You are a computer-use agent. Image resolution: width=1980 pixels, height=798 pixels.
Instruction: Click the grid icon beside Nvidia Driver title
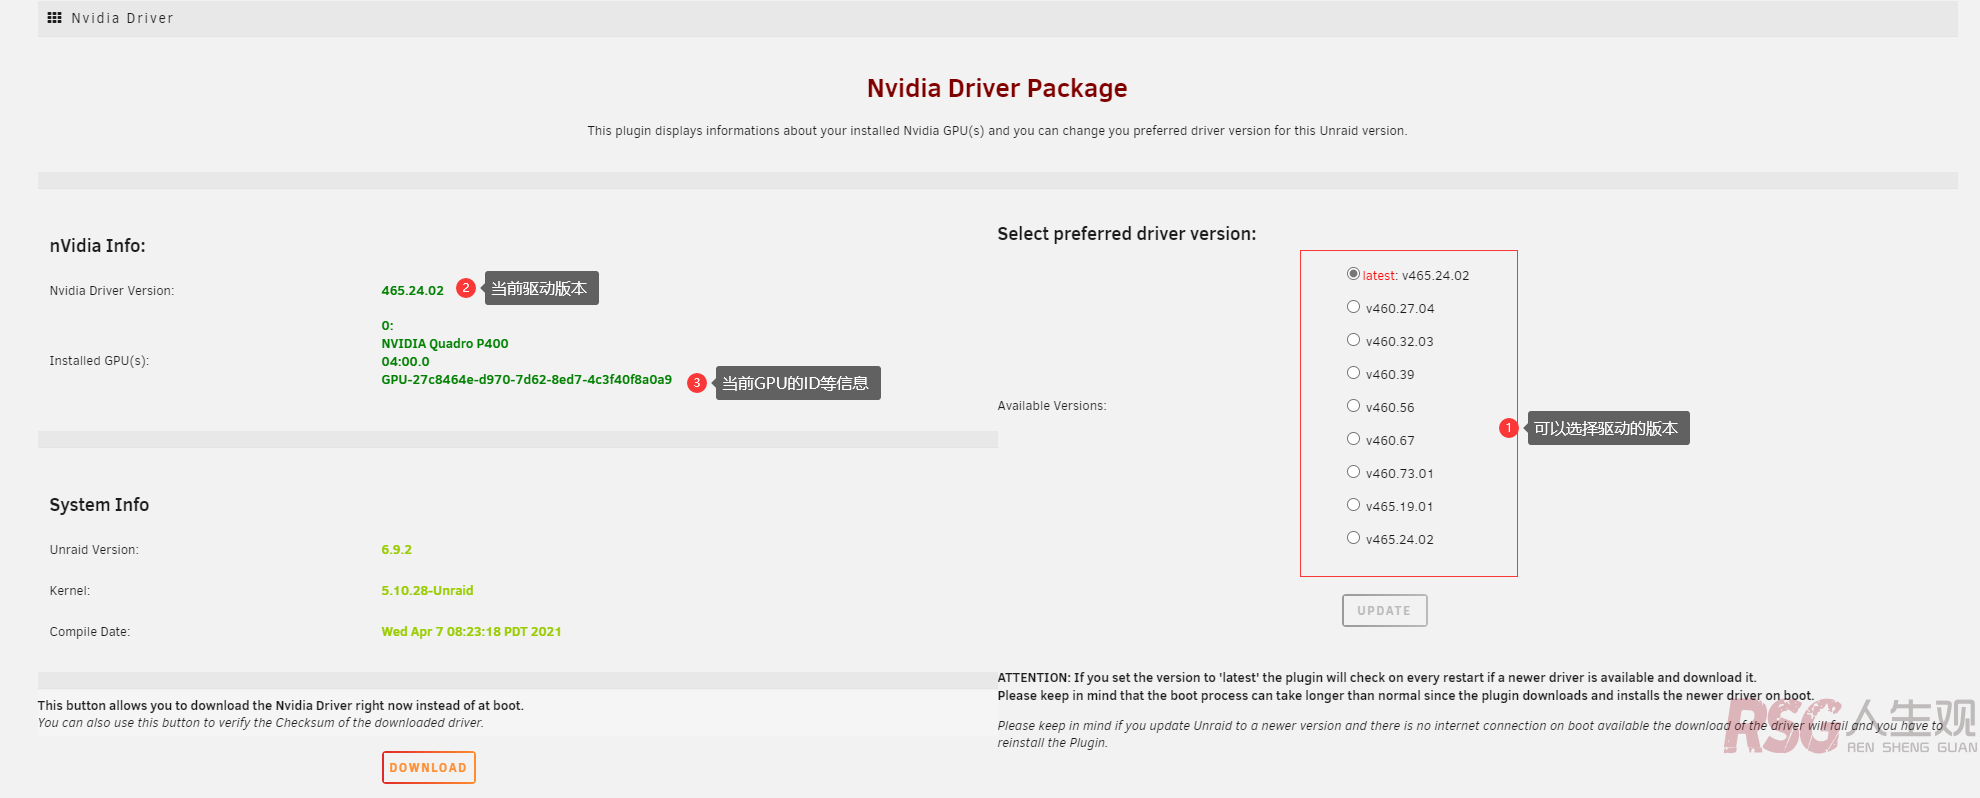pyautogui.click(x=54, y=18)
